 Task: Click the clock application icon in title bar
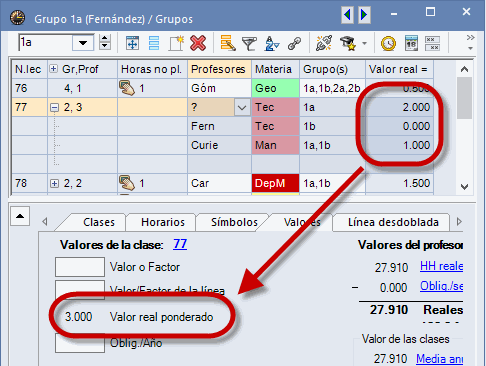[x=17, y=17]
